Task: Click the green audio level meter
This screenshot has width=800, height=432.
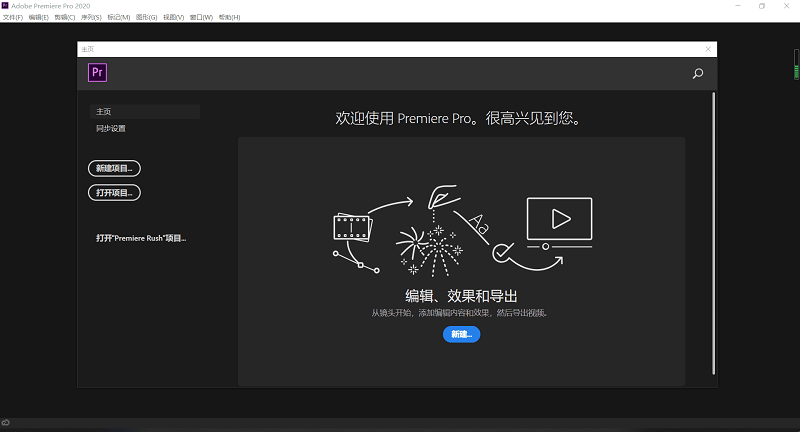Action: click(x=796, y=64)
